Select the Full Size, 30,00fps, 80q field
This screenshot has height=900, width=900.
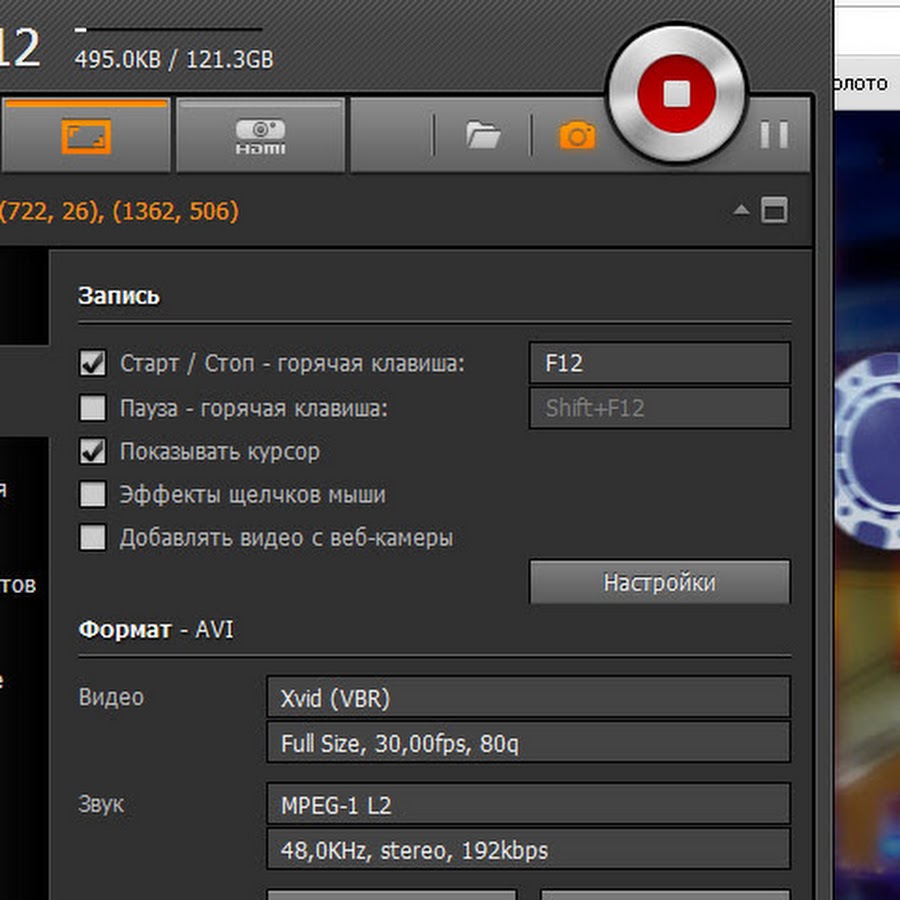(528, 743)
